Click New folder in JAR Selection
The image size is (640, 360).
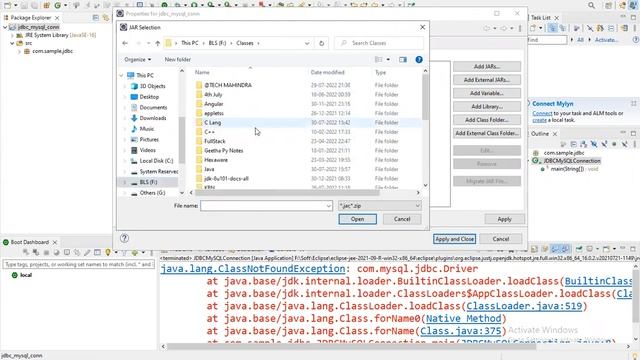[x=178, y=60]
